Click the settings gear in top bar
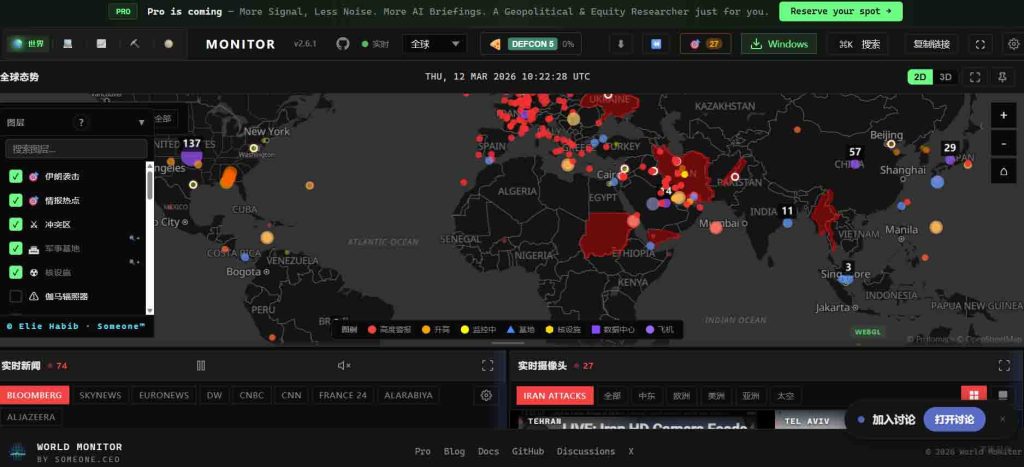Viewport: 1024px width, 467px height. [x=1013, y=44]
